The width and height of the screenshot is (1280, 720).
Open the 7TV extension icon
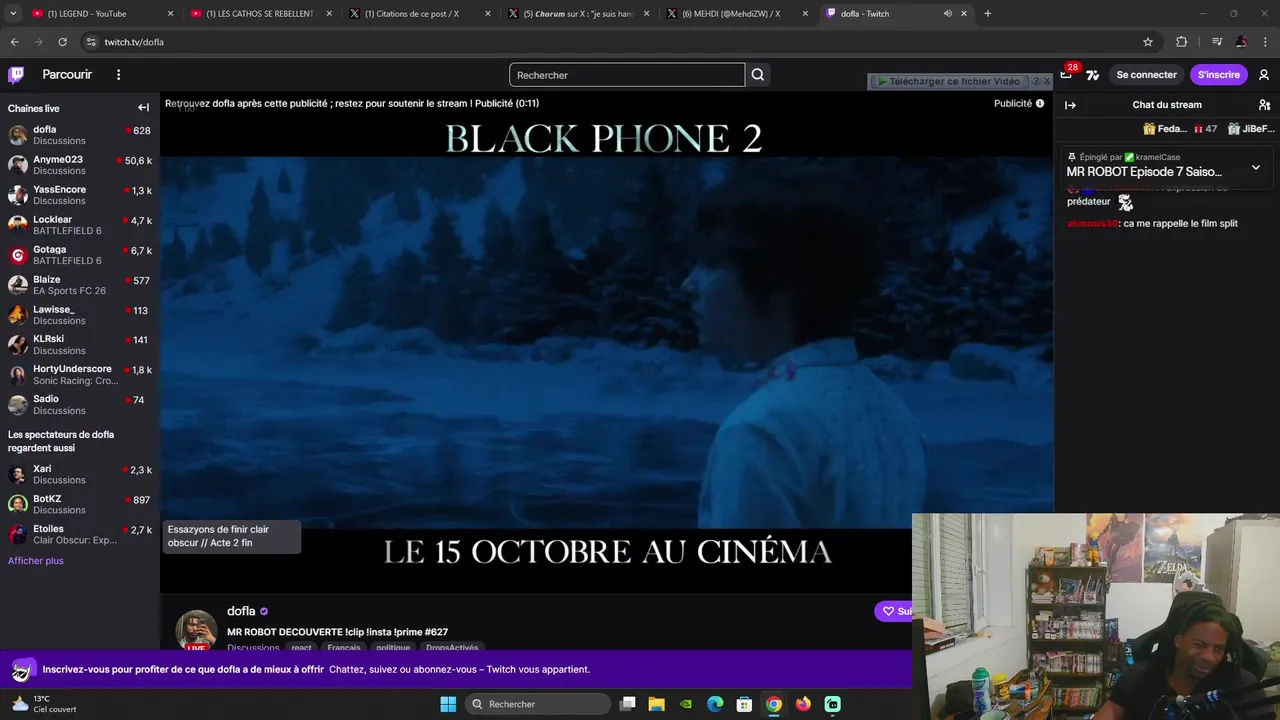click(1092, 75)
